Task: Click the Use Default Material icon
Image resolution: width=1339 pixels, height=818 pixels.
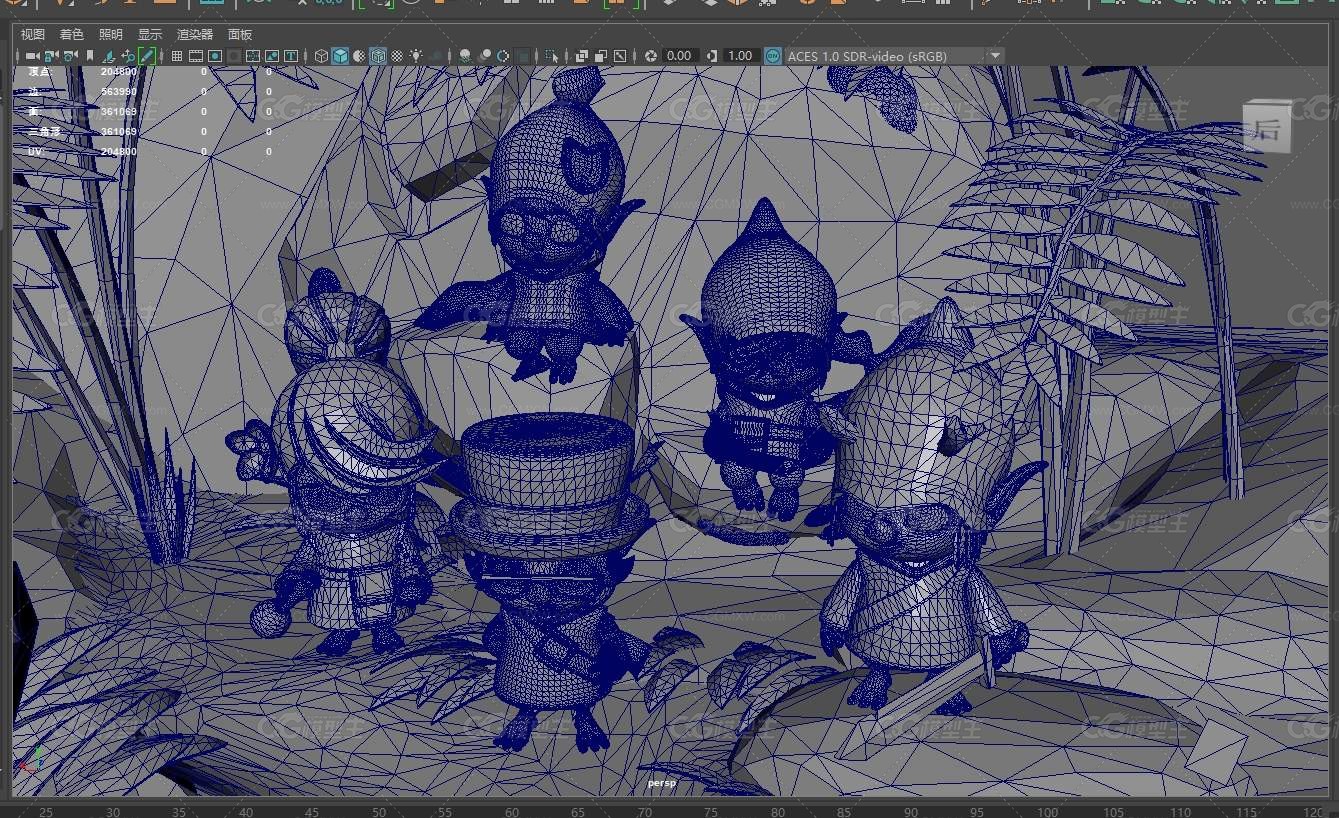Action: point(359,56)
